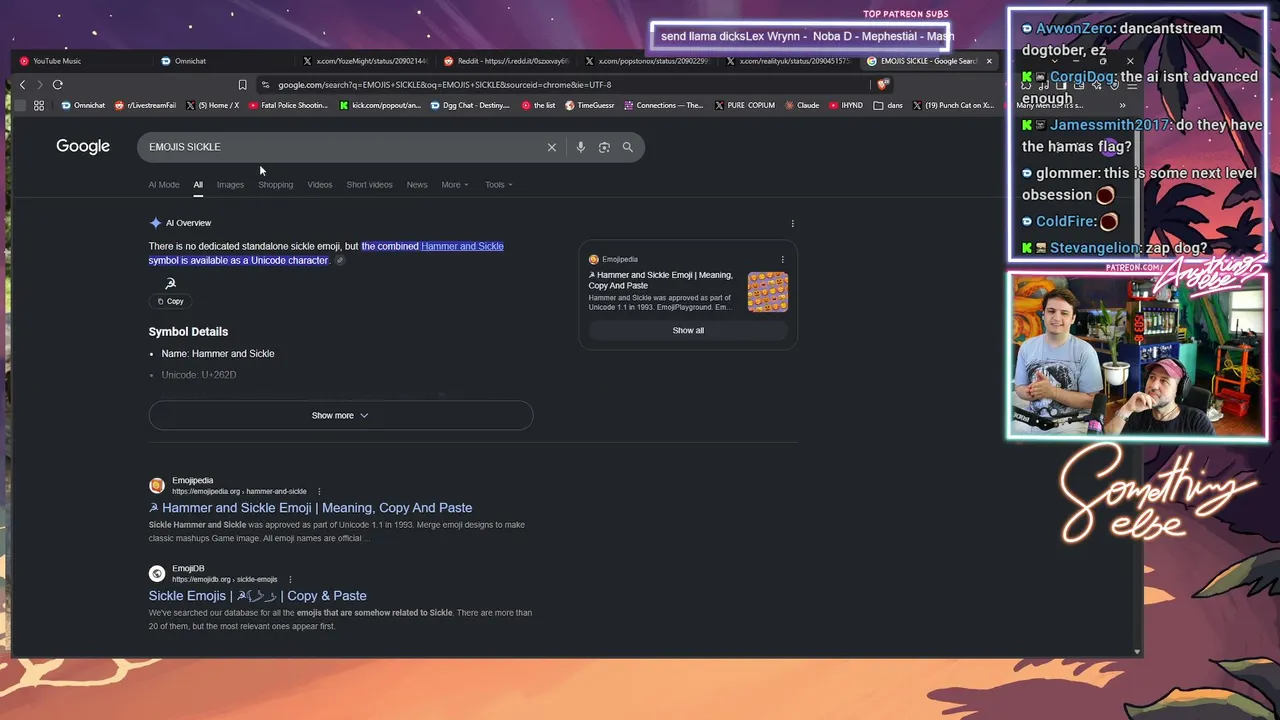Open AI Overview three-dot options
This screenshot has height=720, width=1280.
click(x=792, y=224)
